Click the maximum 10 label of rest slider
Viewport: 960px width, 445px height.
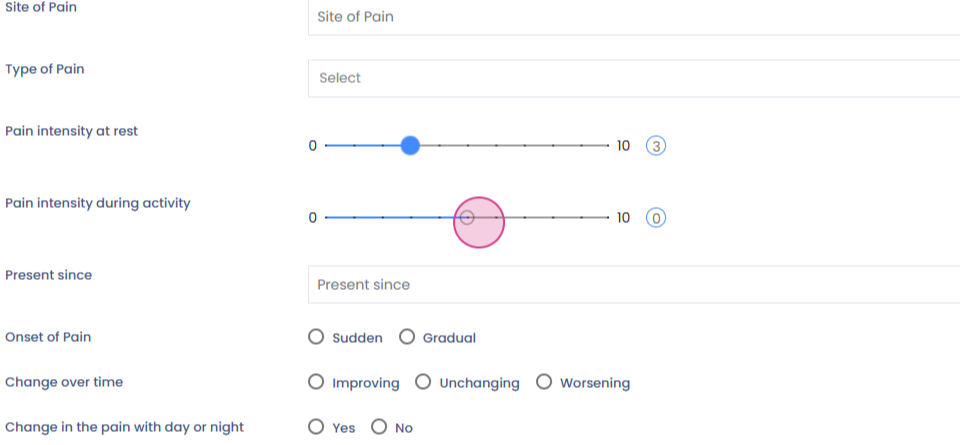tap(623, 146)
